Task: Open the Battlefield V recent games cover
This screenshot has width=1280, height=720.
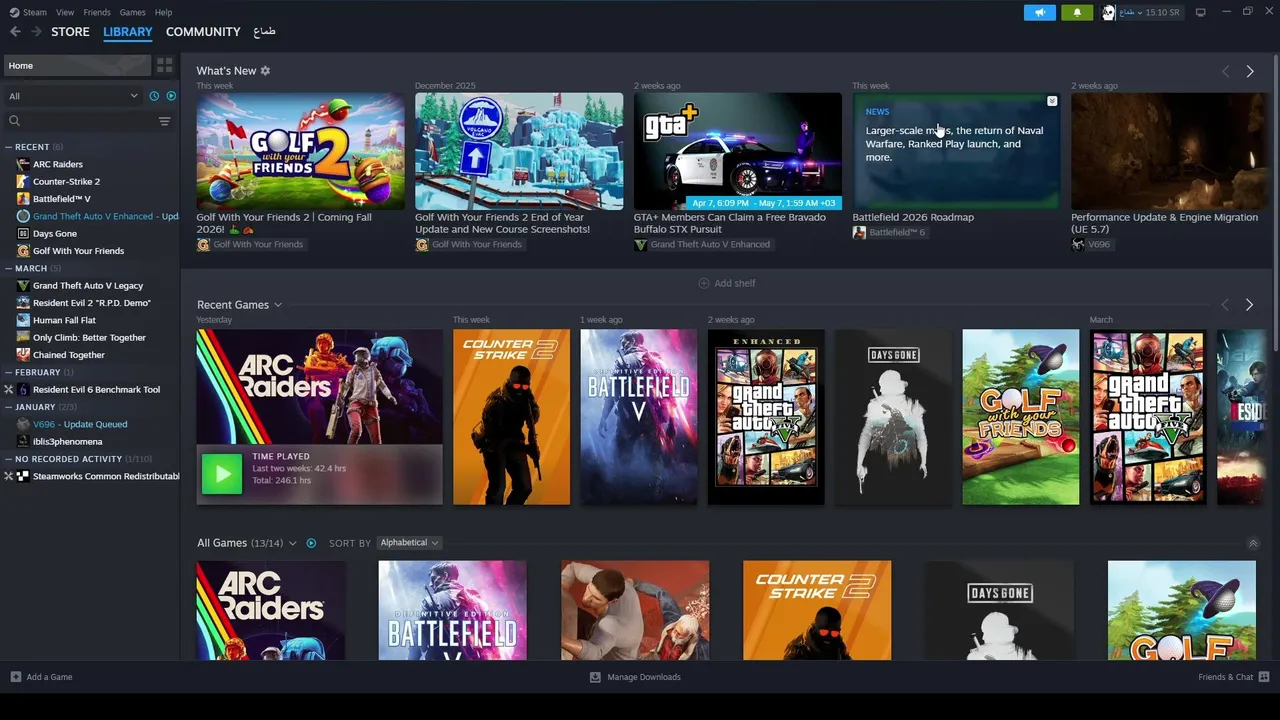Action: click(x=639, y=417)
